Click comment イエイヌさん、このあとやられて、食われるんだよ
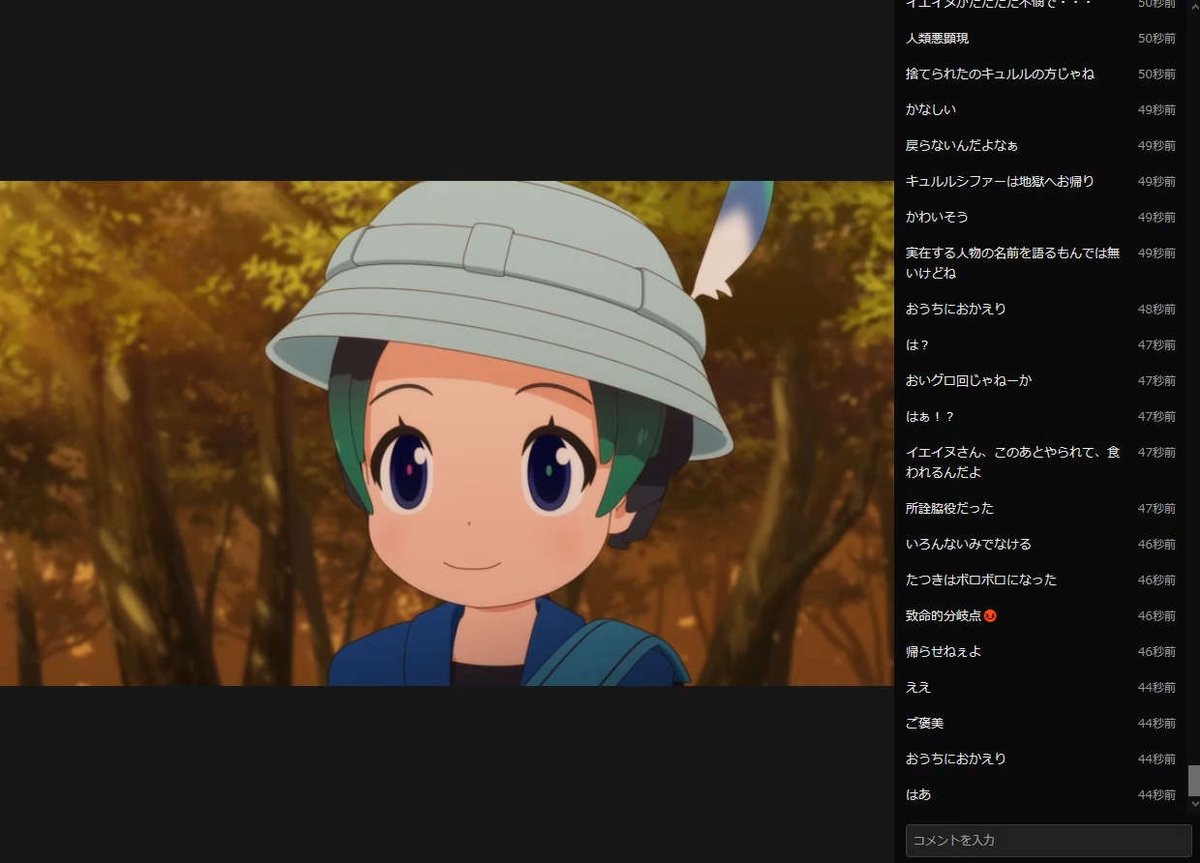This screenshot has width=1200, height=863. click(1012, 462)
